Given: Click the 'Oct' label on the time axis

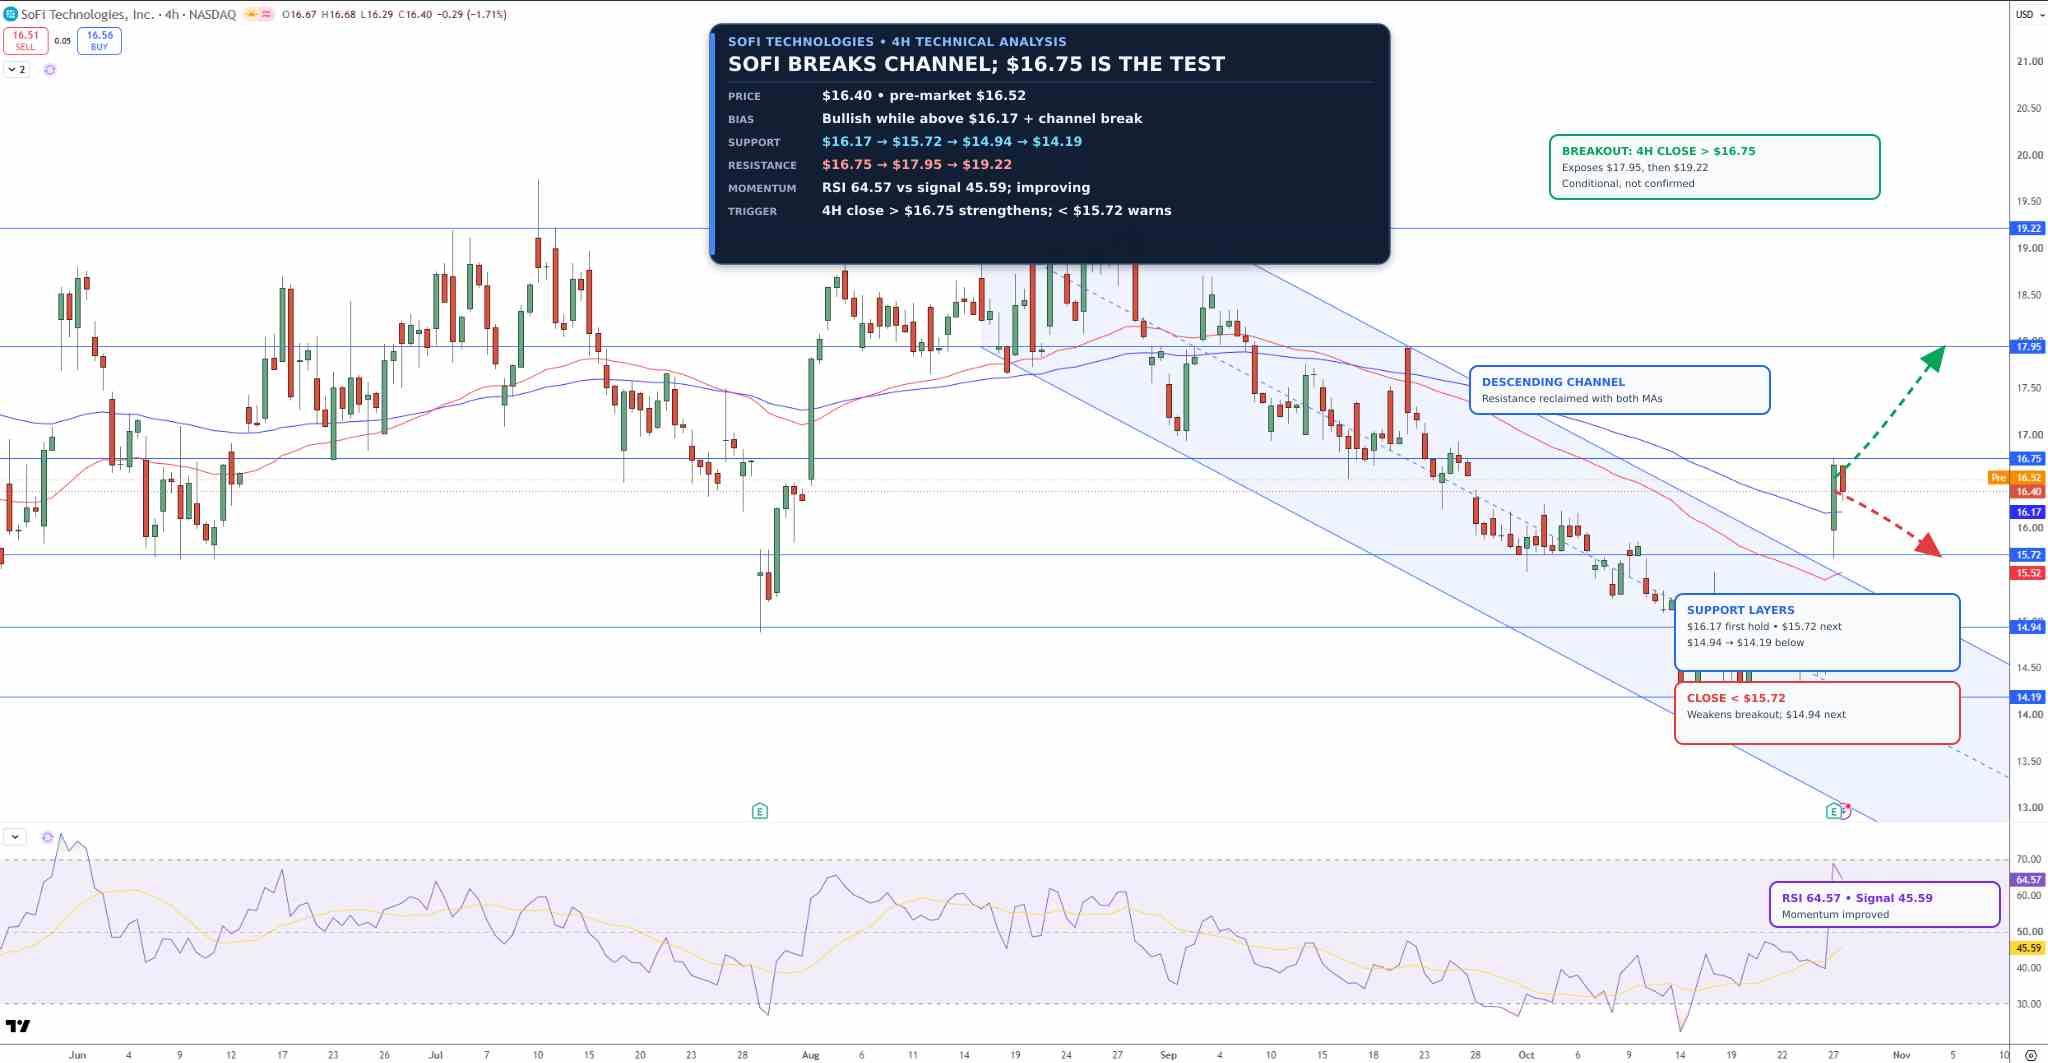Looking at the screenshot, I should tap(1526, 1055).
